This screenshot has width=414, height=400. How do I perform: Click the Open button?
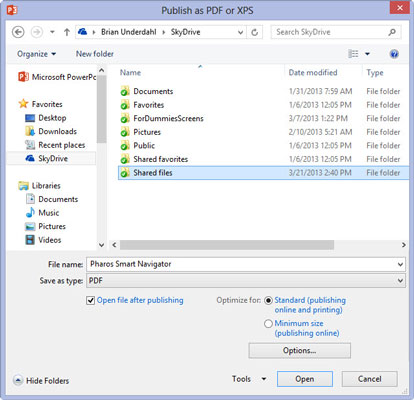(305, 379)
